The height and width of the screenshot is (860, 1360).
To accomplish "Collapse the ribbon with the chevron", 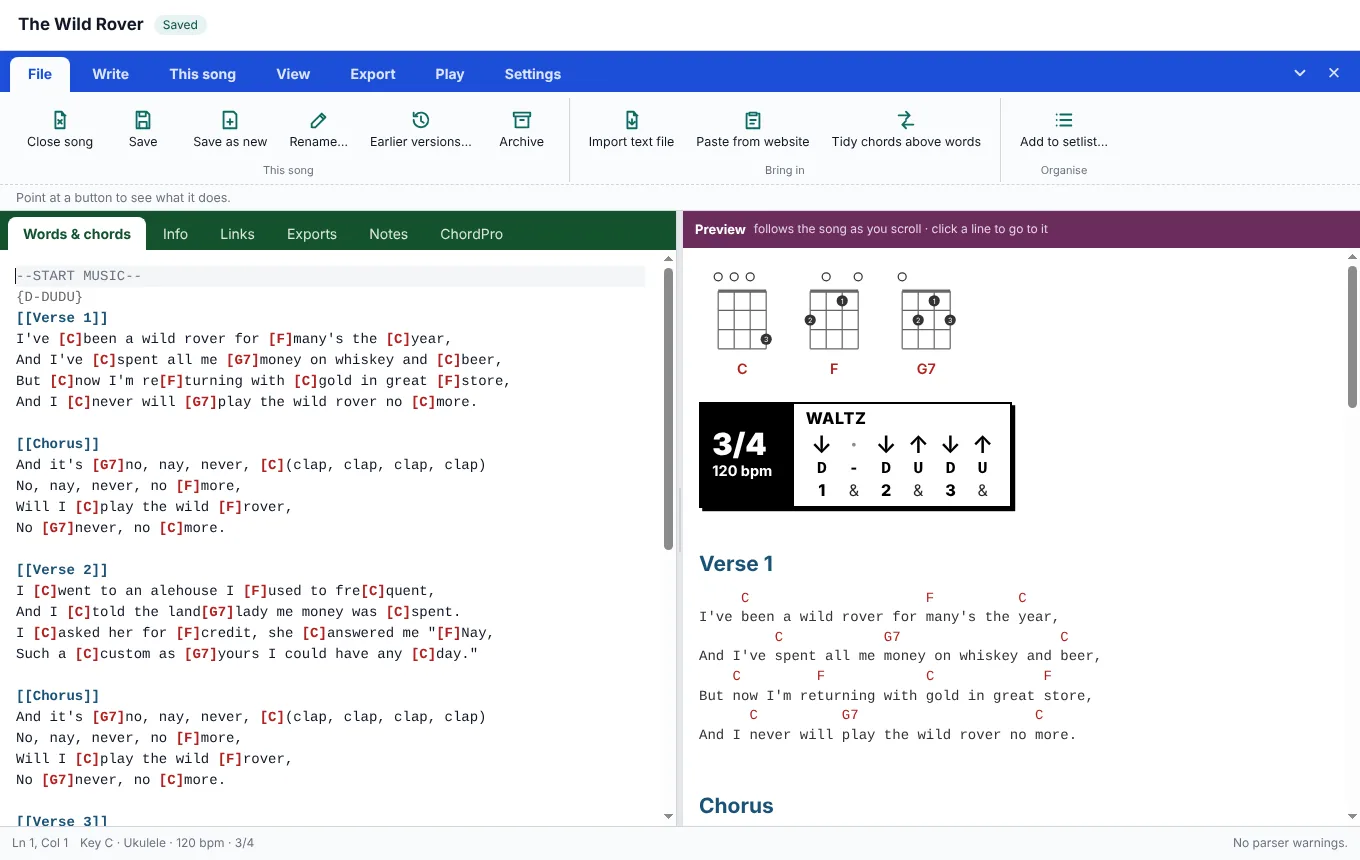I will [1300, 73].
